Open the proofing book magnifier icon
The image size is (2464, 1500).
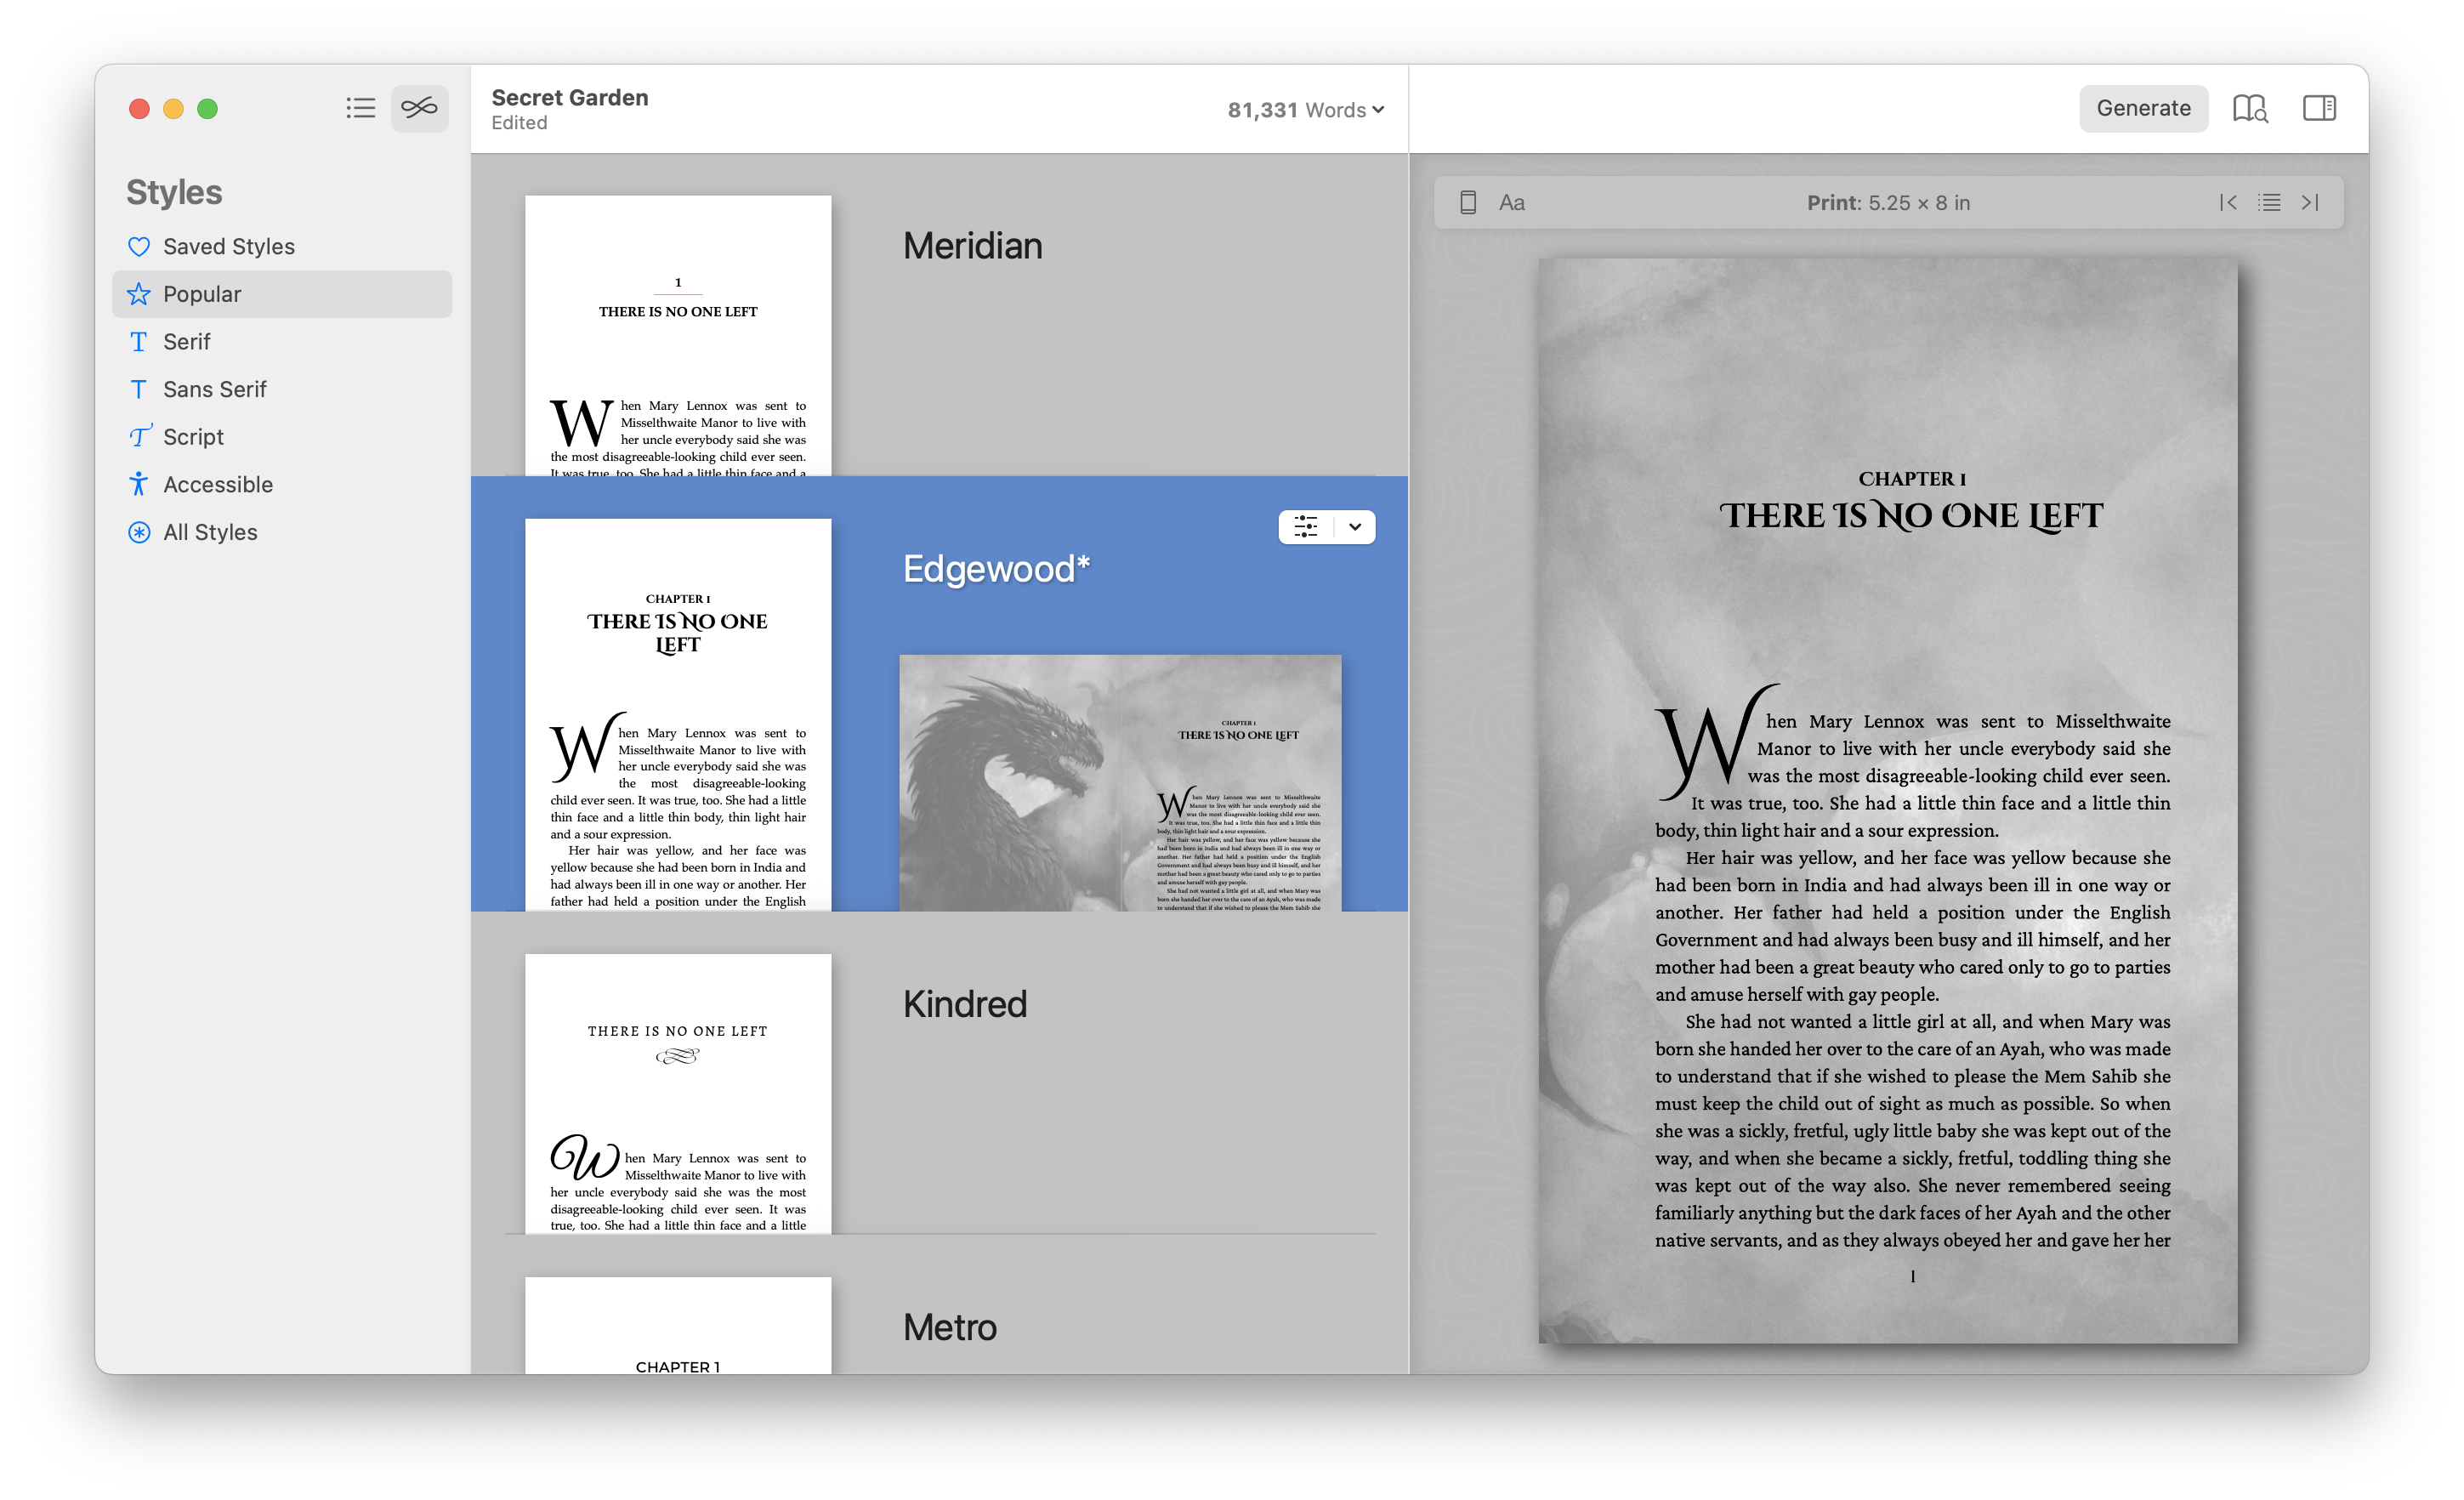pyautogui.click(x=2249, y=108)
